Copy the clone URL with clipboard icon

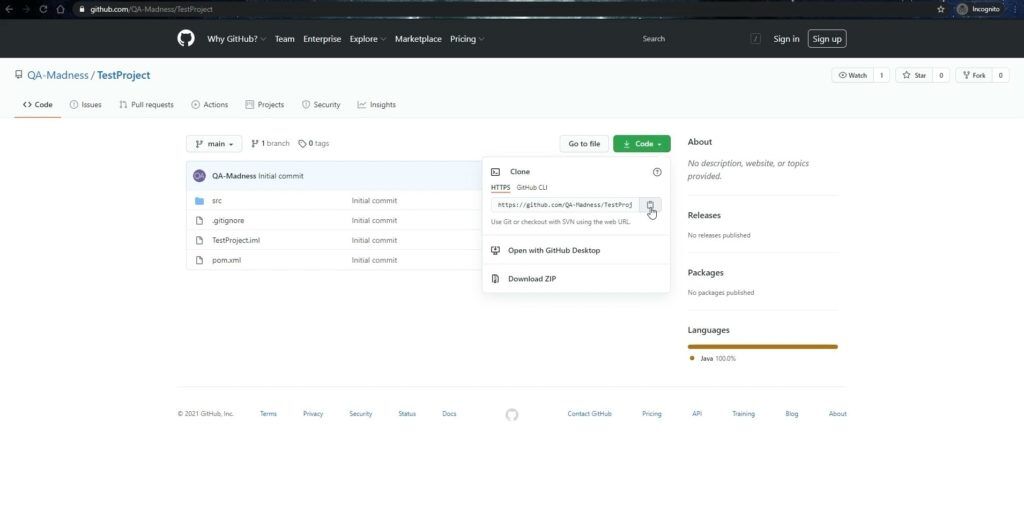[x=650, y=205]
